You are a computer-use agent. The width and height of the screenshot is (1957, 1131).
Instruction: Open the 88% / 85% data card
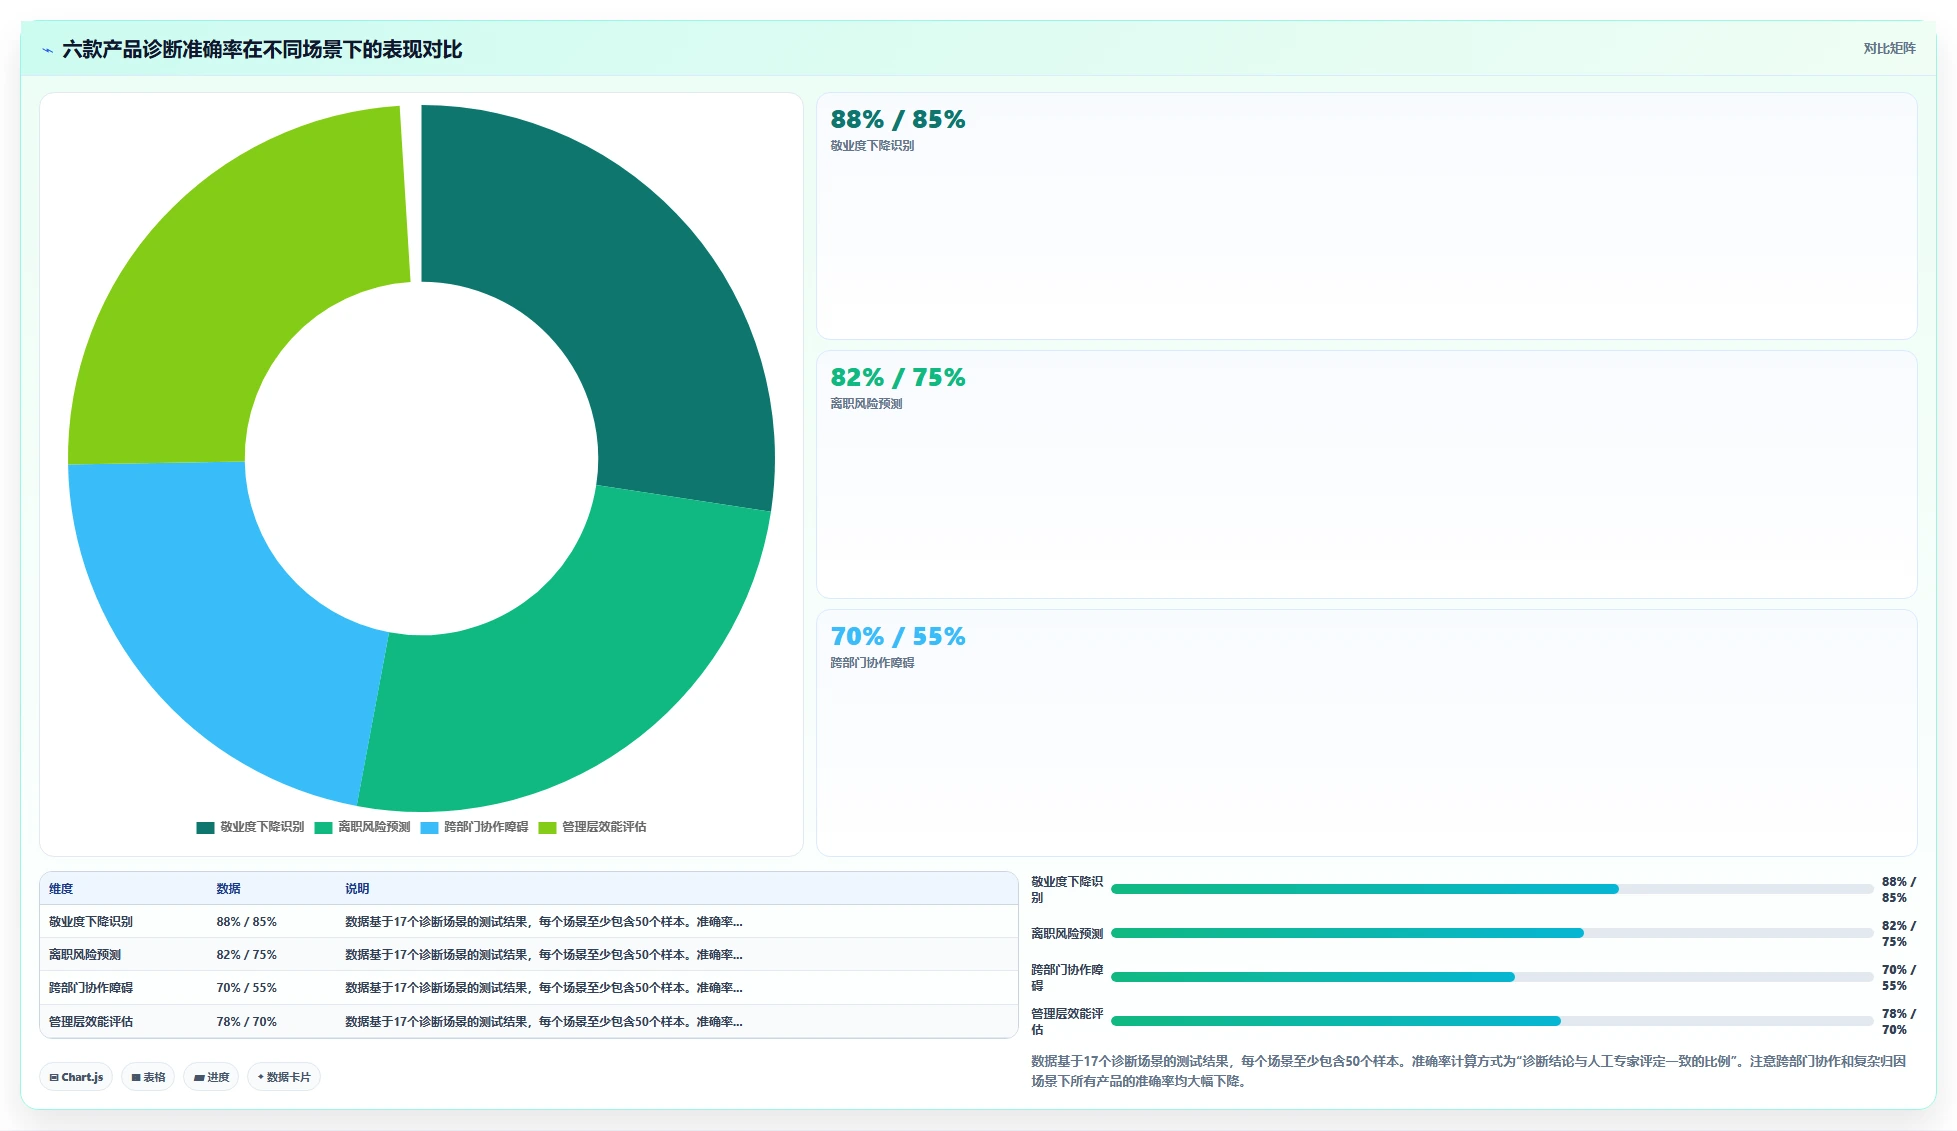coord(1366,216)
